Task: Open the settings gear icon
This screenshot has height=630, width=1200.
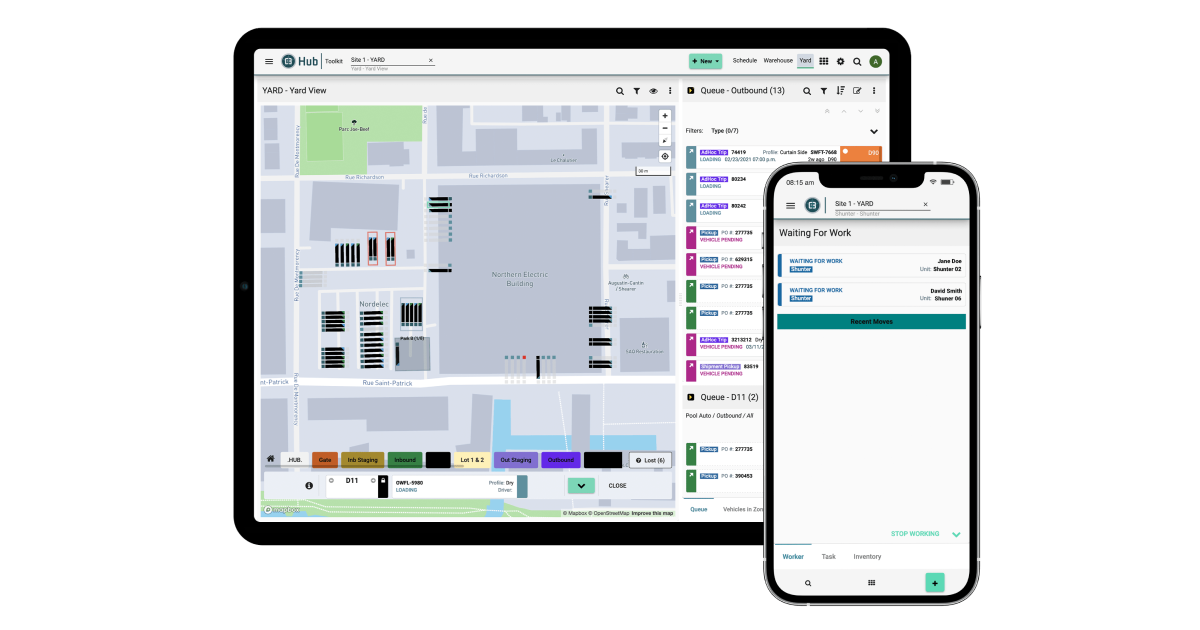Action: pyautogui.click(x=840, y=61)
